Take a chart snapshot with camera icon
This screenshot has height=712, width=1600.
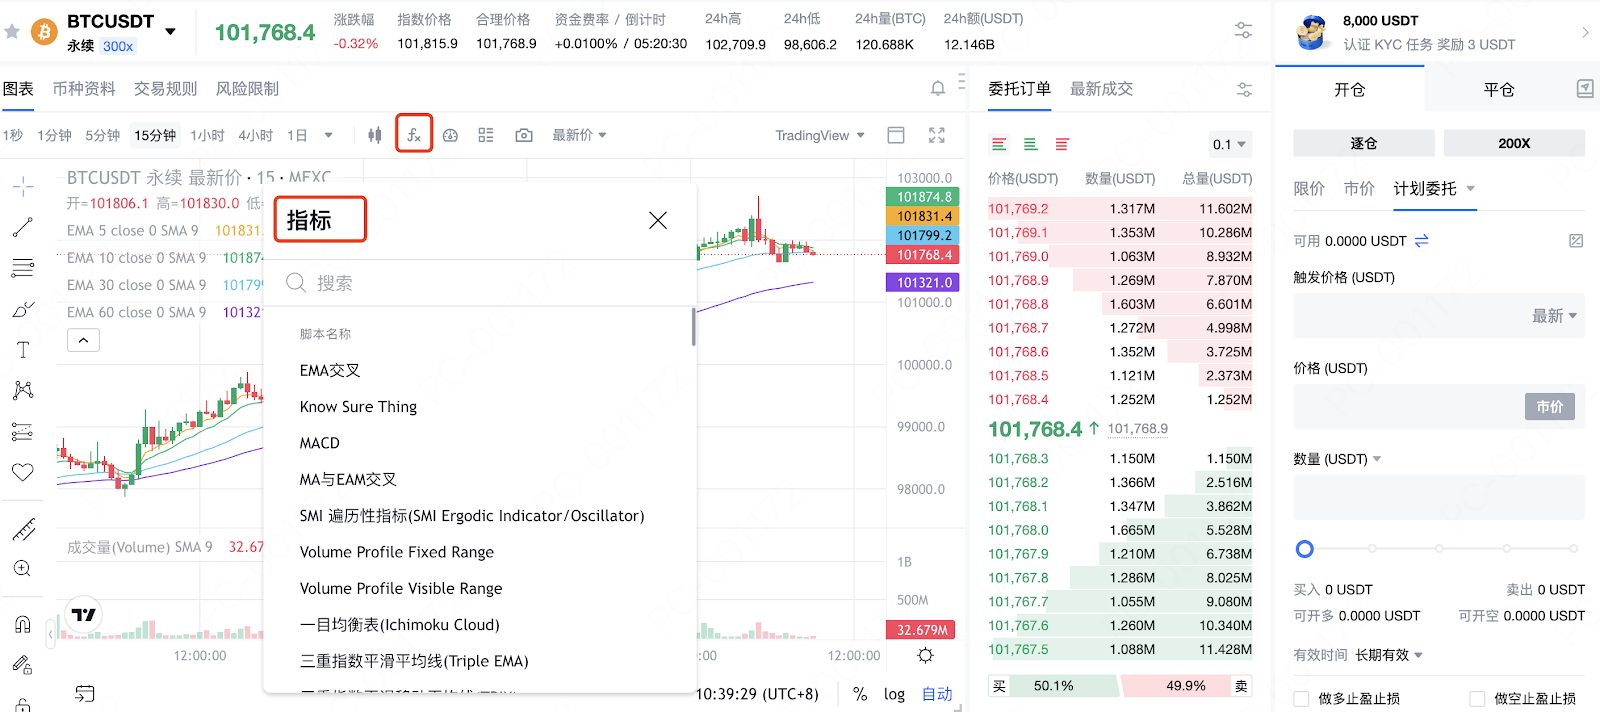coord(523,135)
